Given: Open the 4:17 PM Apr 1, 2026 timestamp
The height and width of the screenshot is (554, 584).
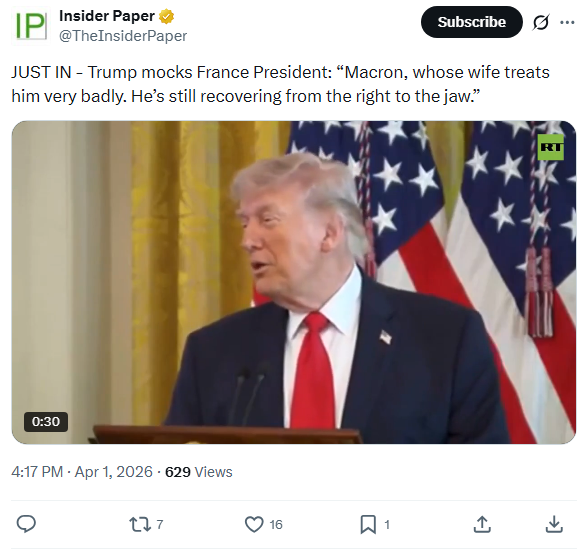Looking at the screenshot, I should [82, 472].
